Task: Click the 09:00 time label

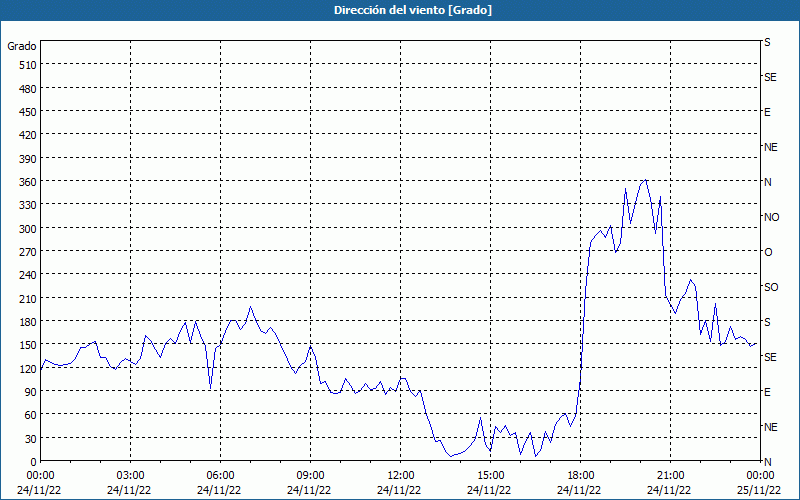Action: coord(310,476)
